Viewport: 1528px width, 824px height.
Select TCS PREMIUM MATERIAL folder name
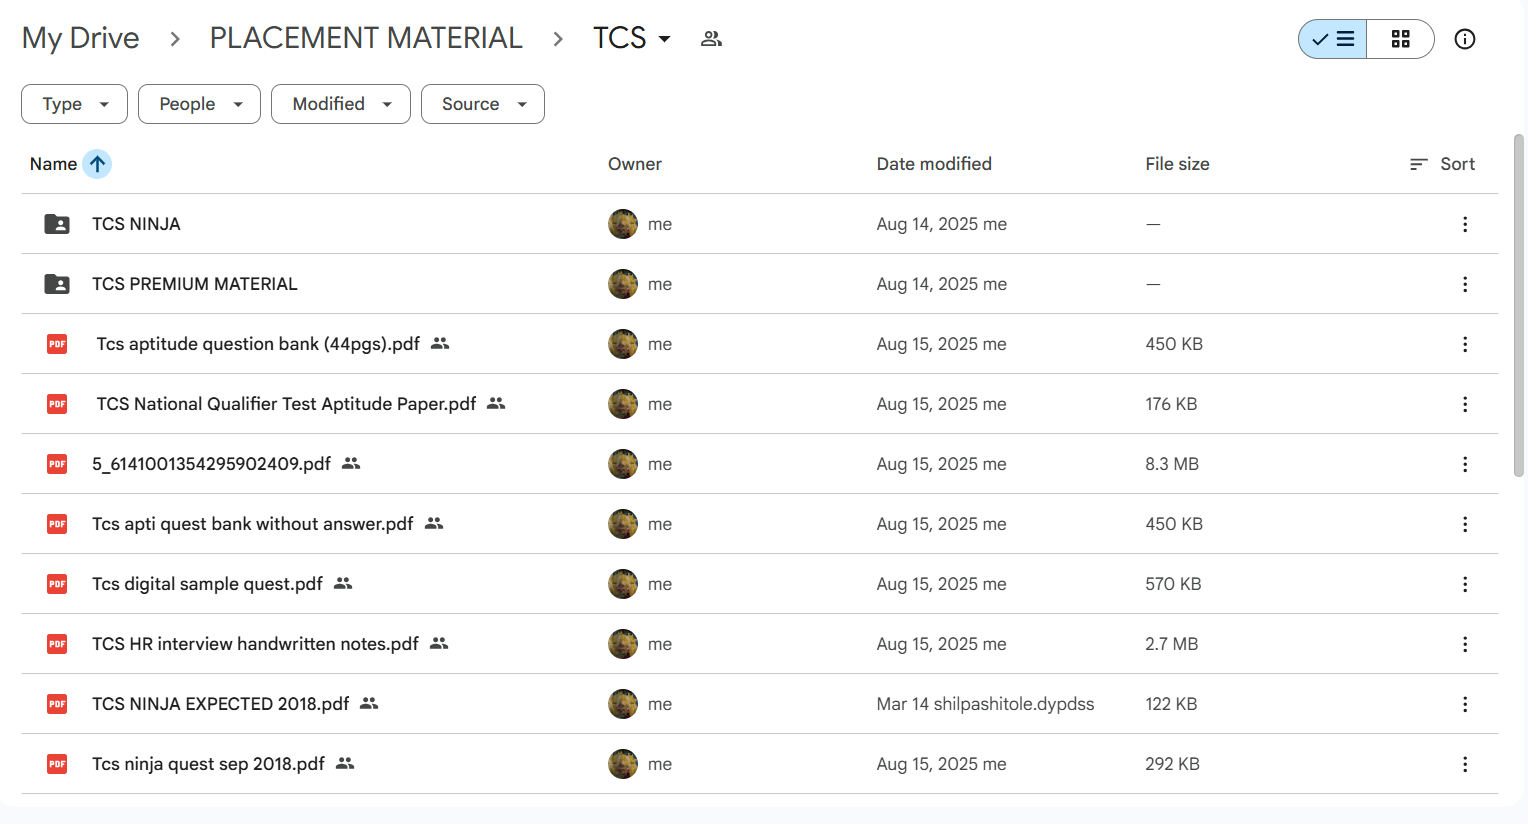195,284
